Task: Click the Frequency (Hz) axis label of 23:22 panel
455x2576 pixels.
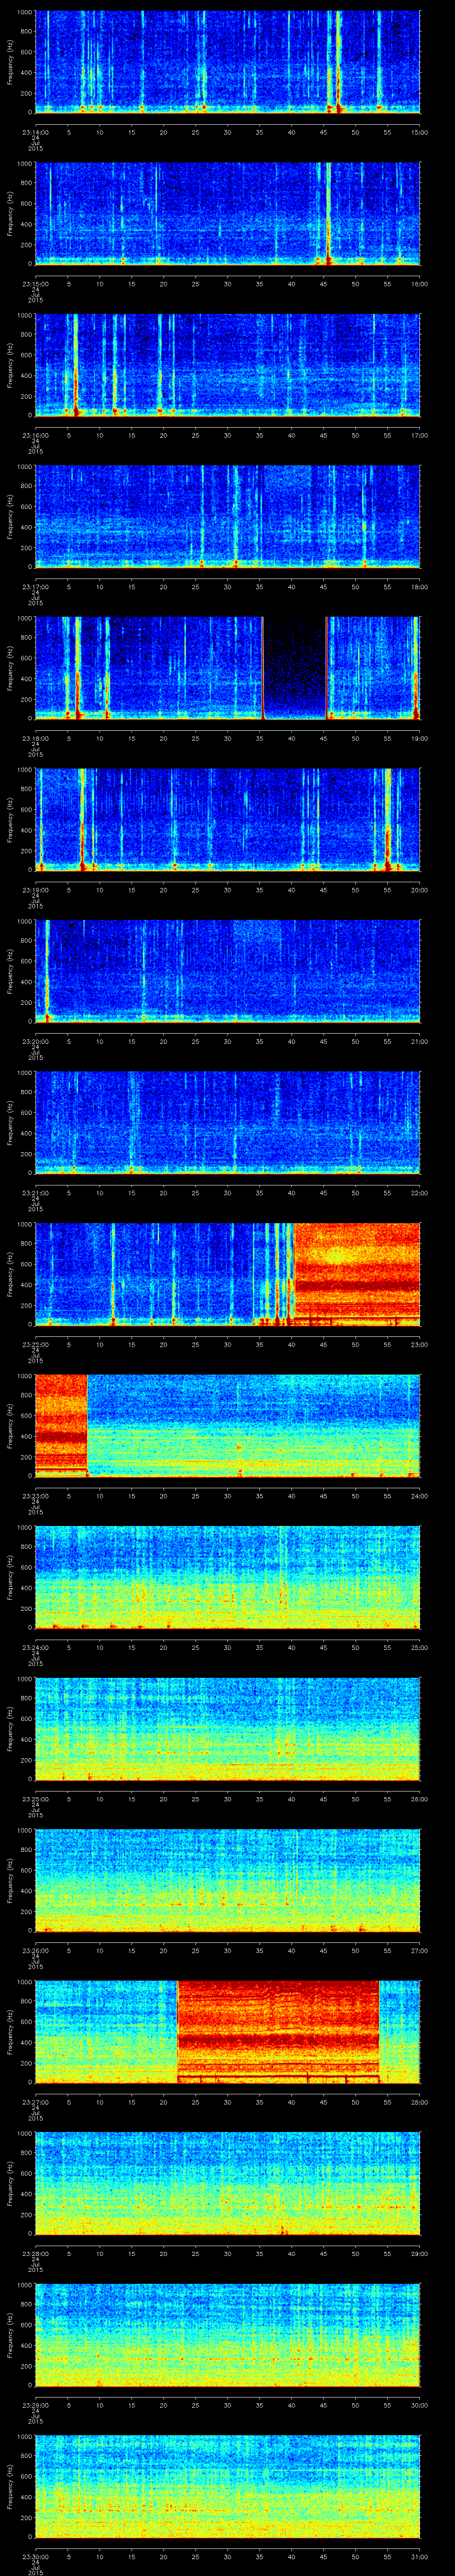Action: (10, 1273)
